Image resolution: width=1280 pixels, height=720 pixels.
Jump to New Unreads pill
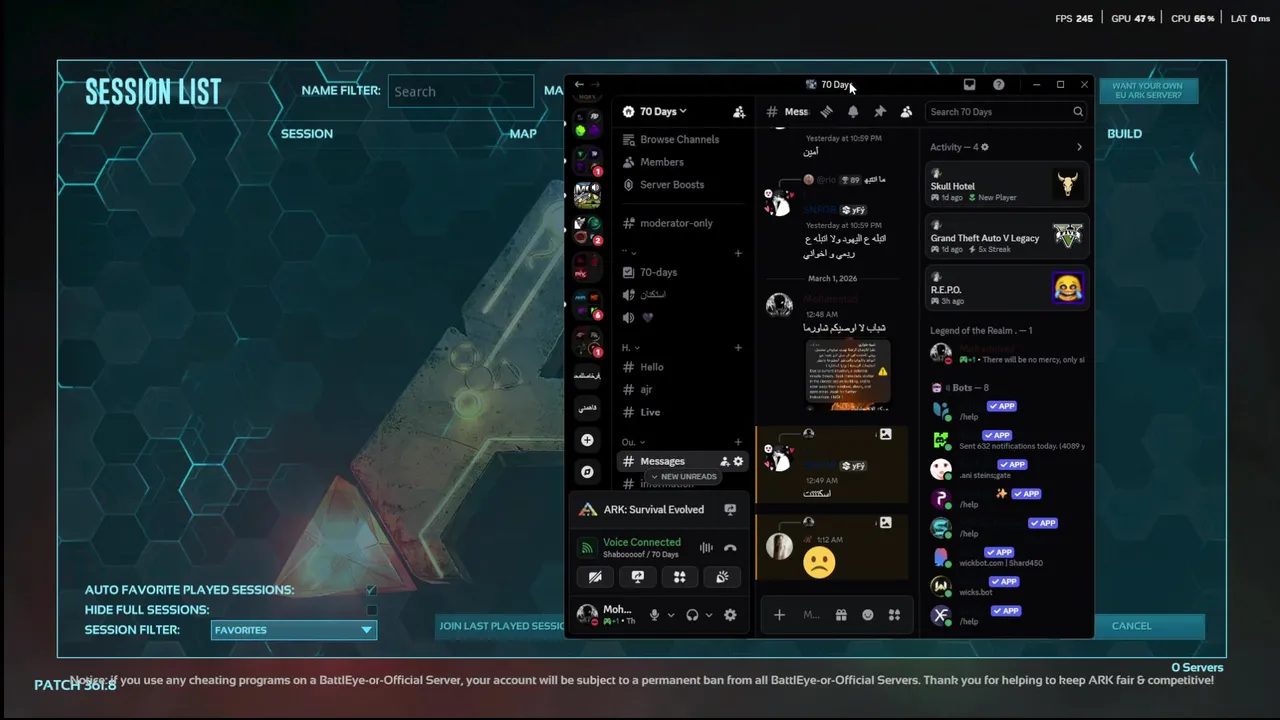683,477
